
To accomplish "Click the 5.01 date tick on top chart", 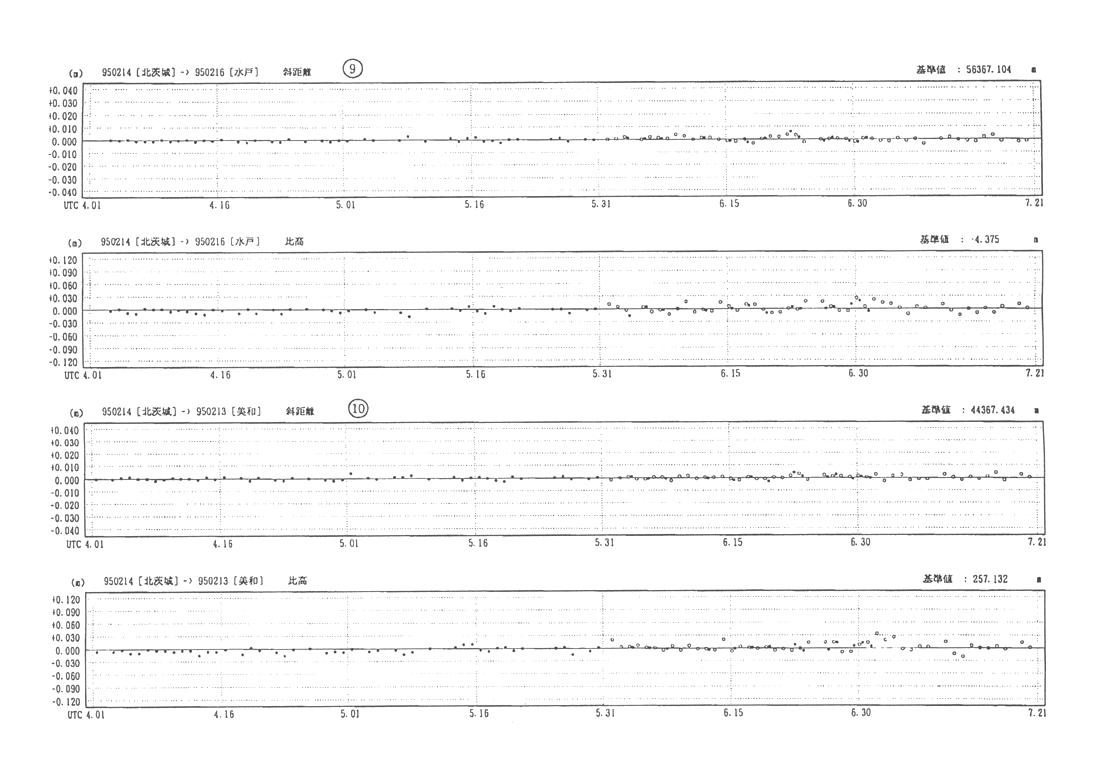I will point(345,204).
